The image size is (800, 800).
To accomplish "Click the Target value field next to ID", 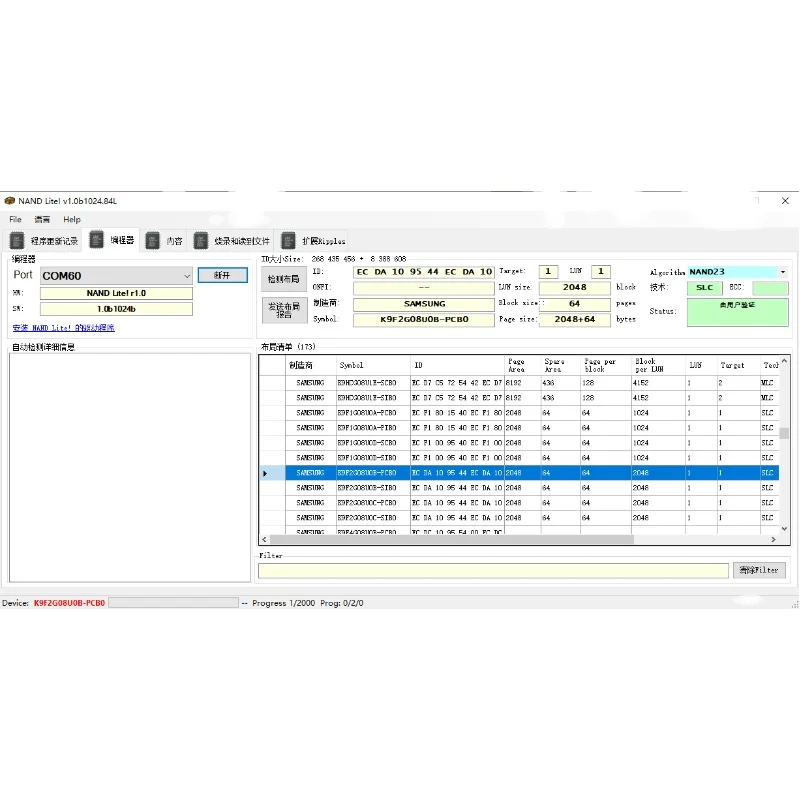I will [x=548, y=271].
